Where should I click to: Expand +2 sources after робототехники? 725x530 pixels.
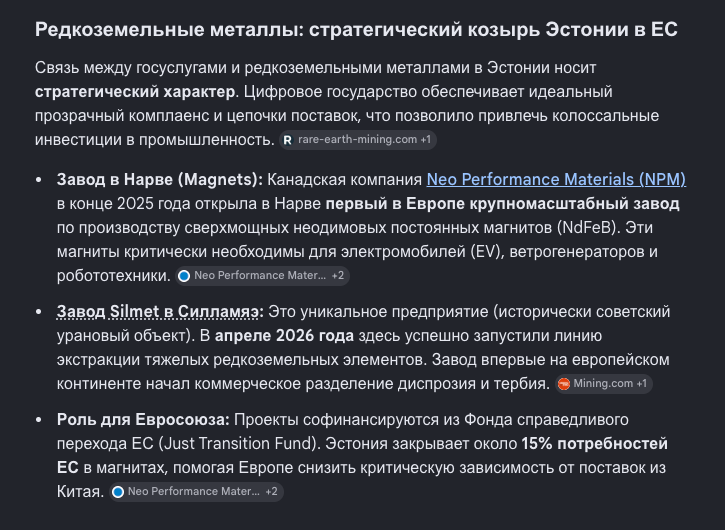pos(338,276)
